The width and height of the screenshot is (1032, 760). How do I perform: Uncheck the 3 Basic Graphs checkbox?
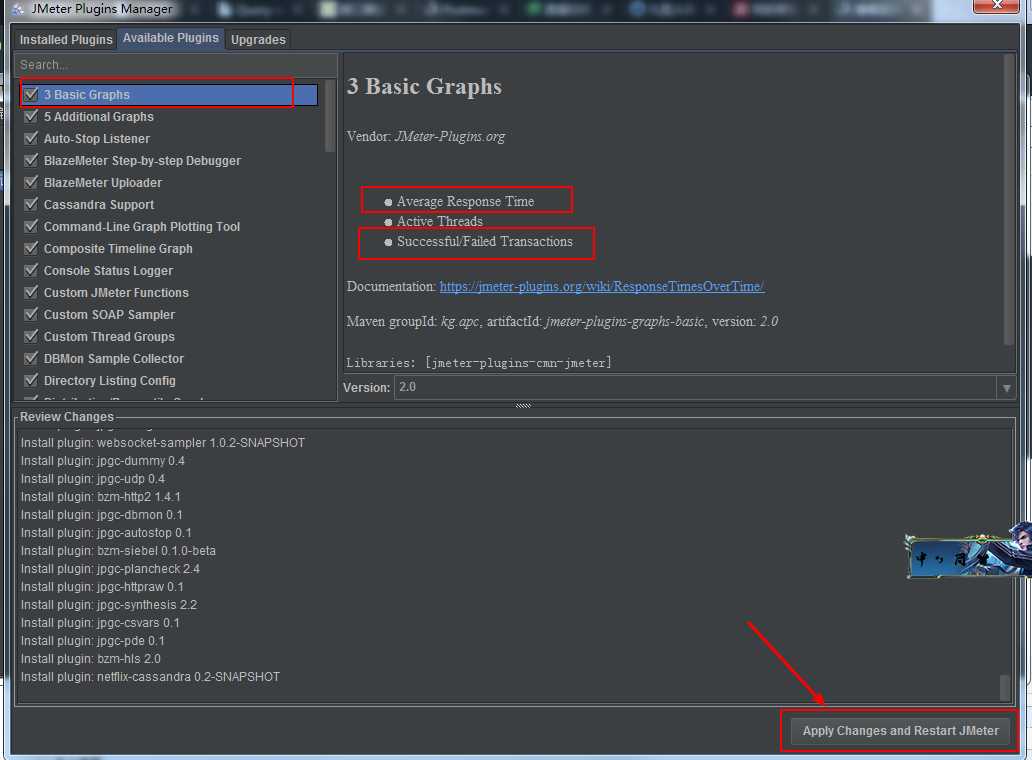(x=31, y=94)
